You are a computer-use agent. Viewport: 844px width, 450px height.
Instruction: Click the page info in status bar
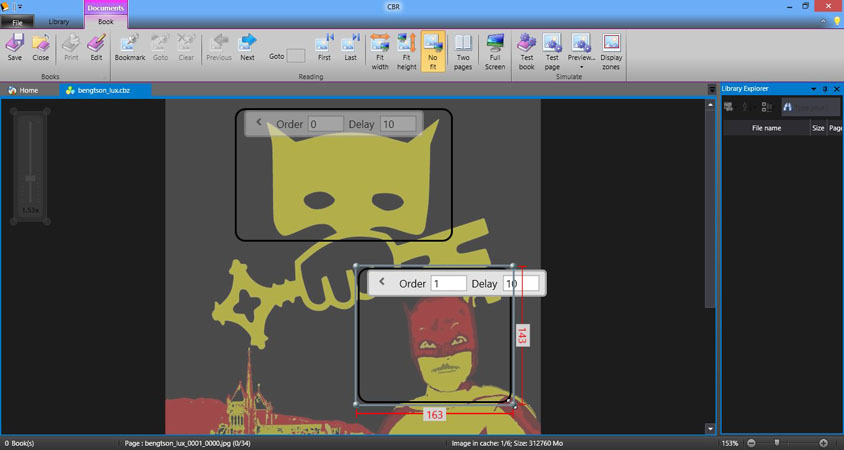[x=187, y=444]
